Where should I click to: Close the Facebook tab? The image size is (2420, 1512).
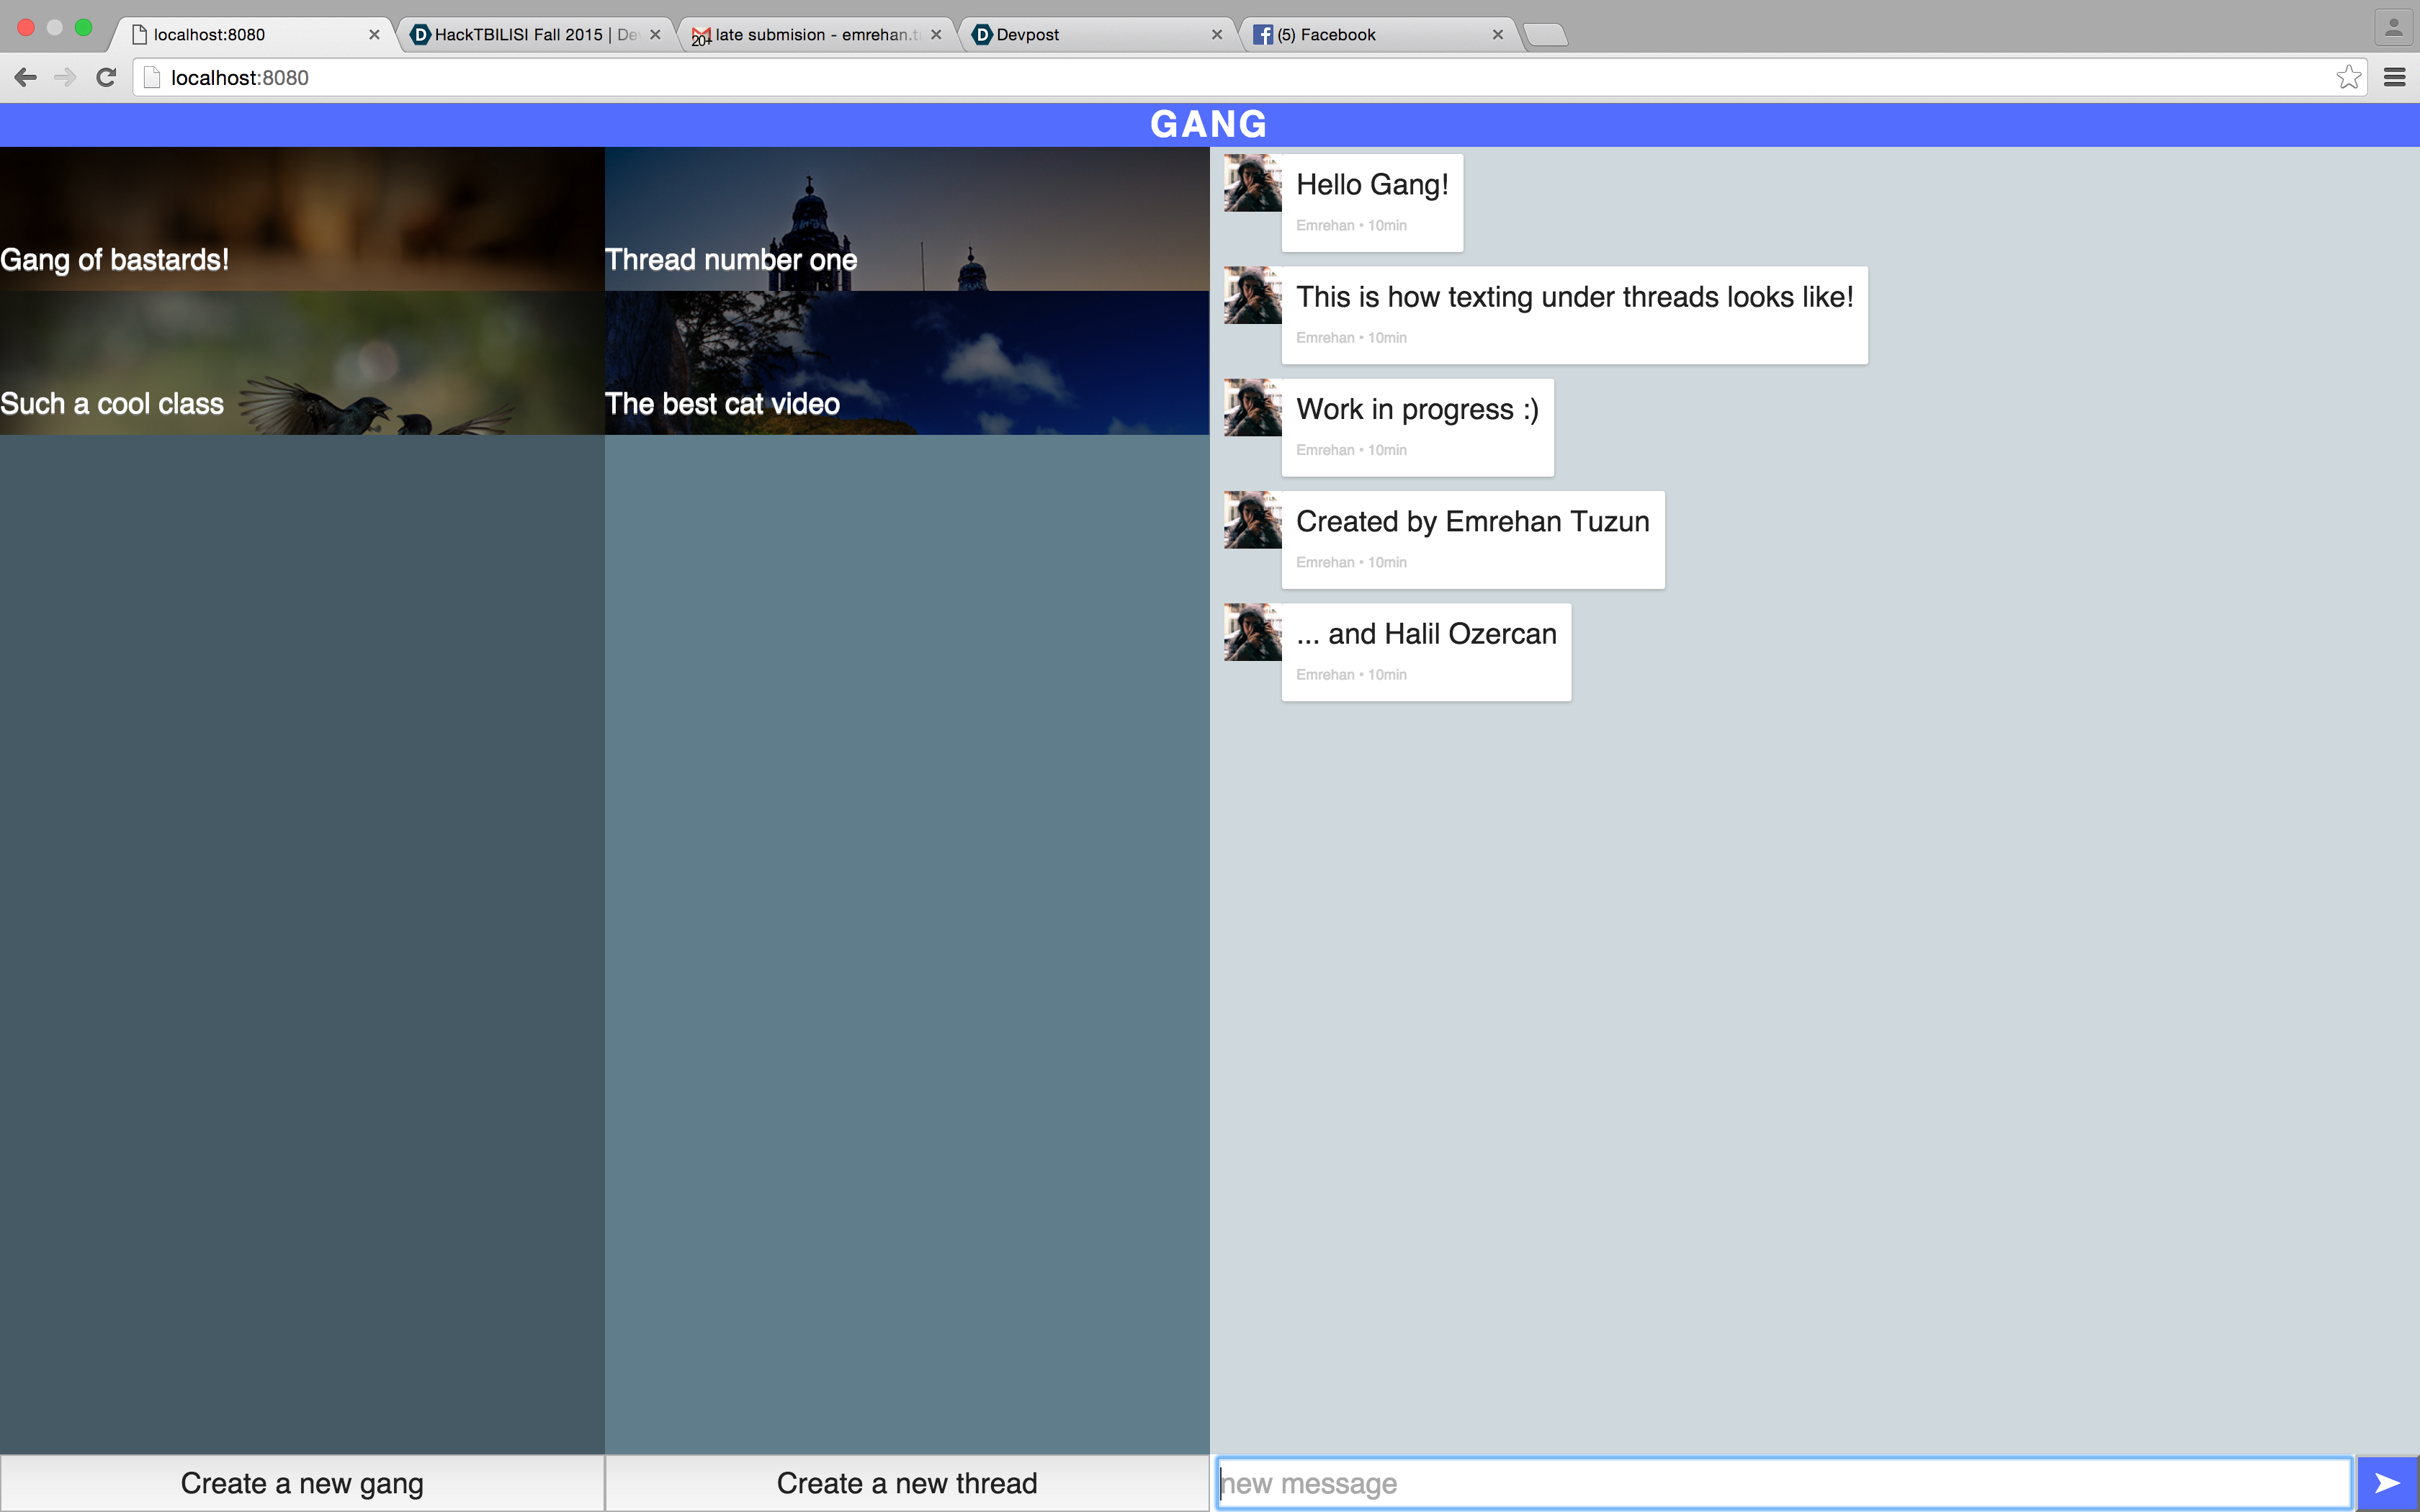tap(1497, 35)
